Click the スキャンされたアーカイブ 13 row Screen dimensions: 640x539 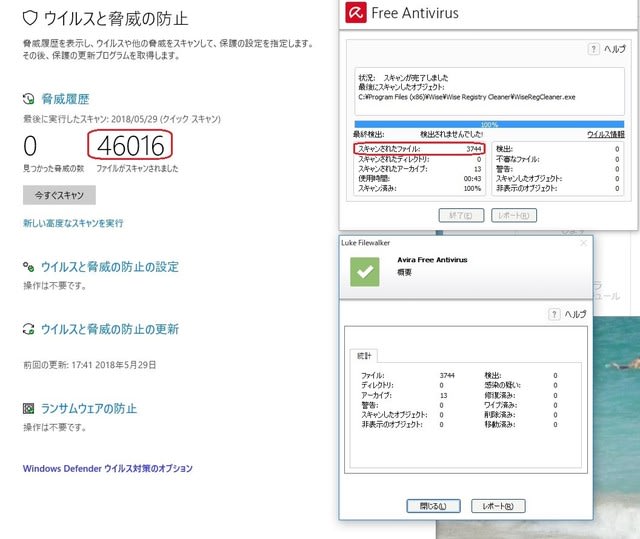tap(420, 169)
